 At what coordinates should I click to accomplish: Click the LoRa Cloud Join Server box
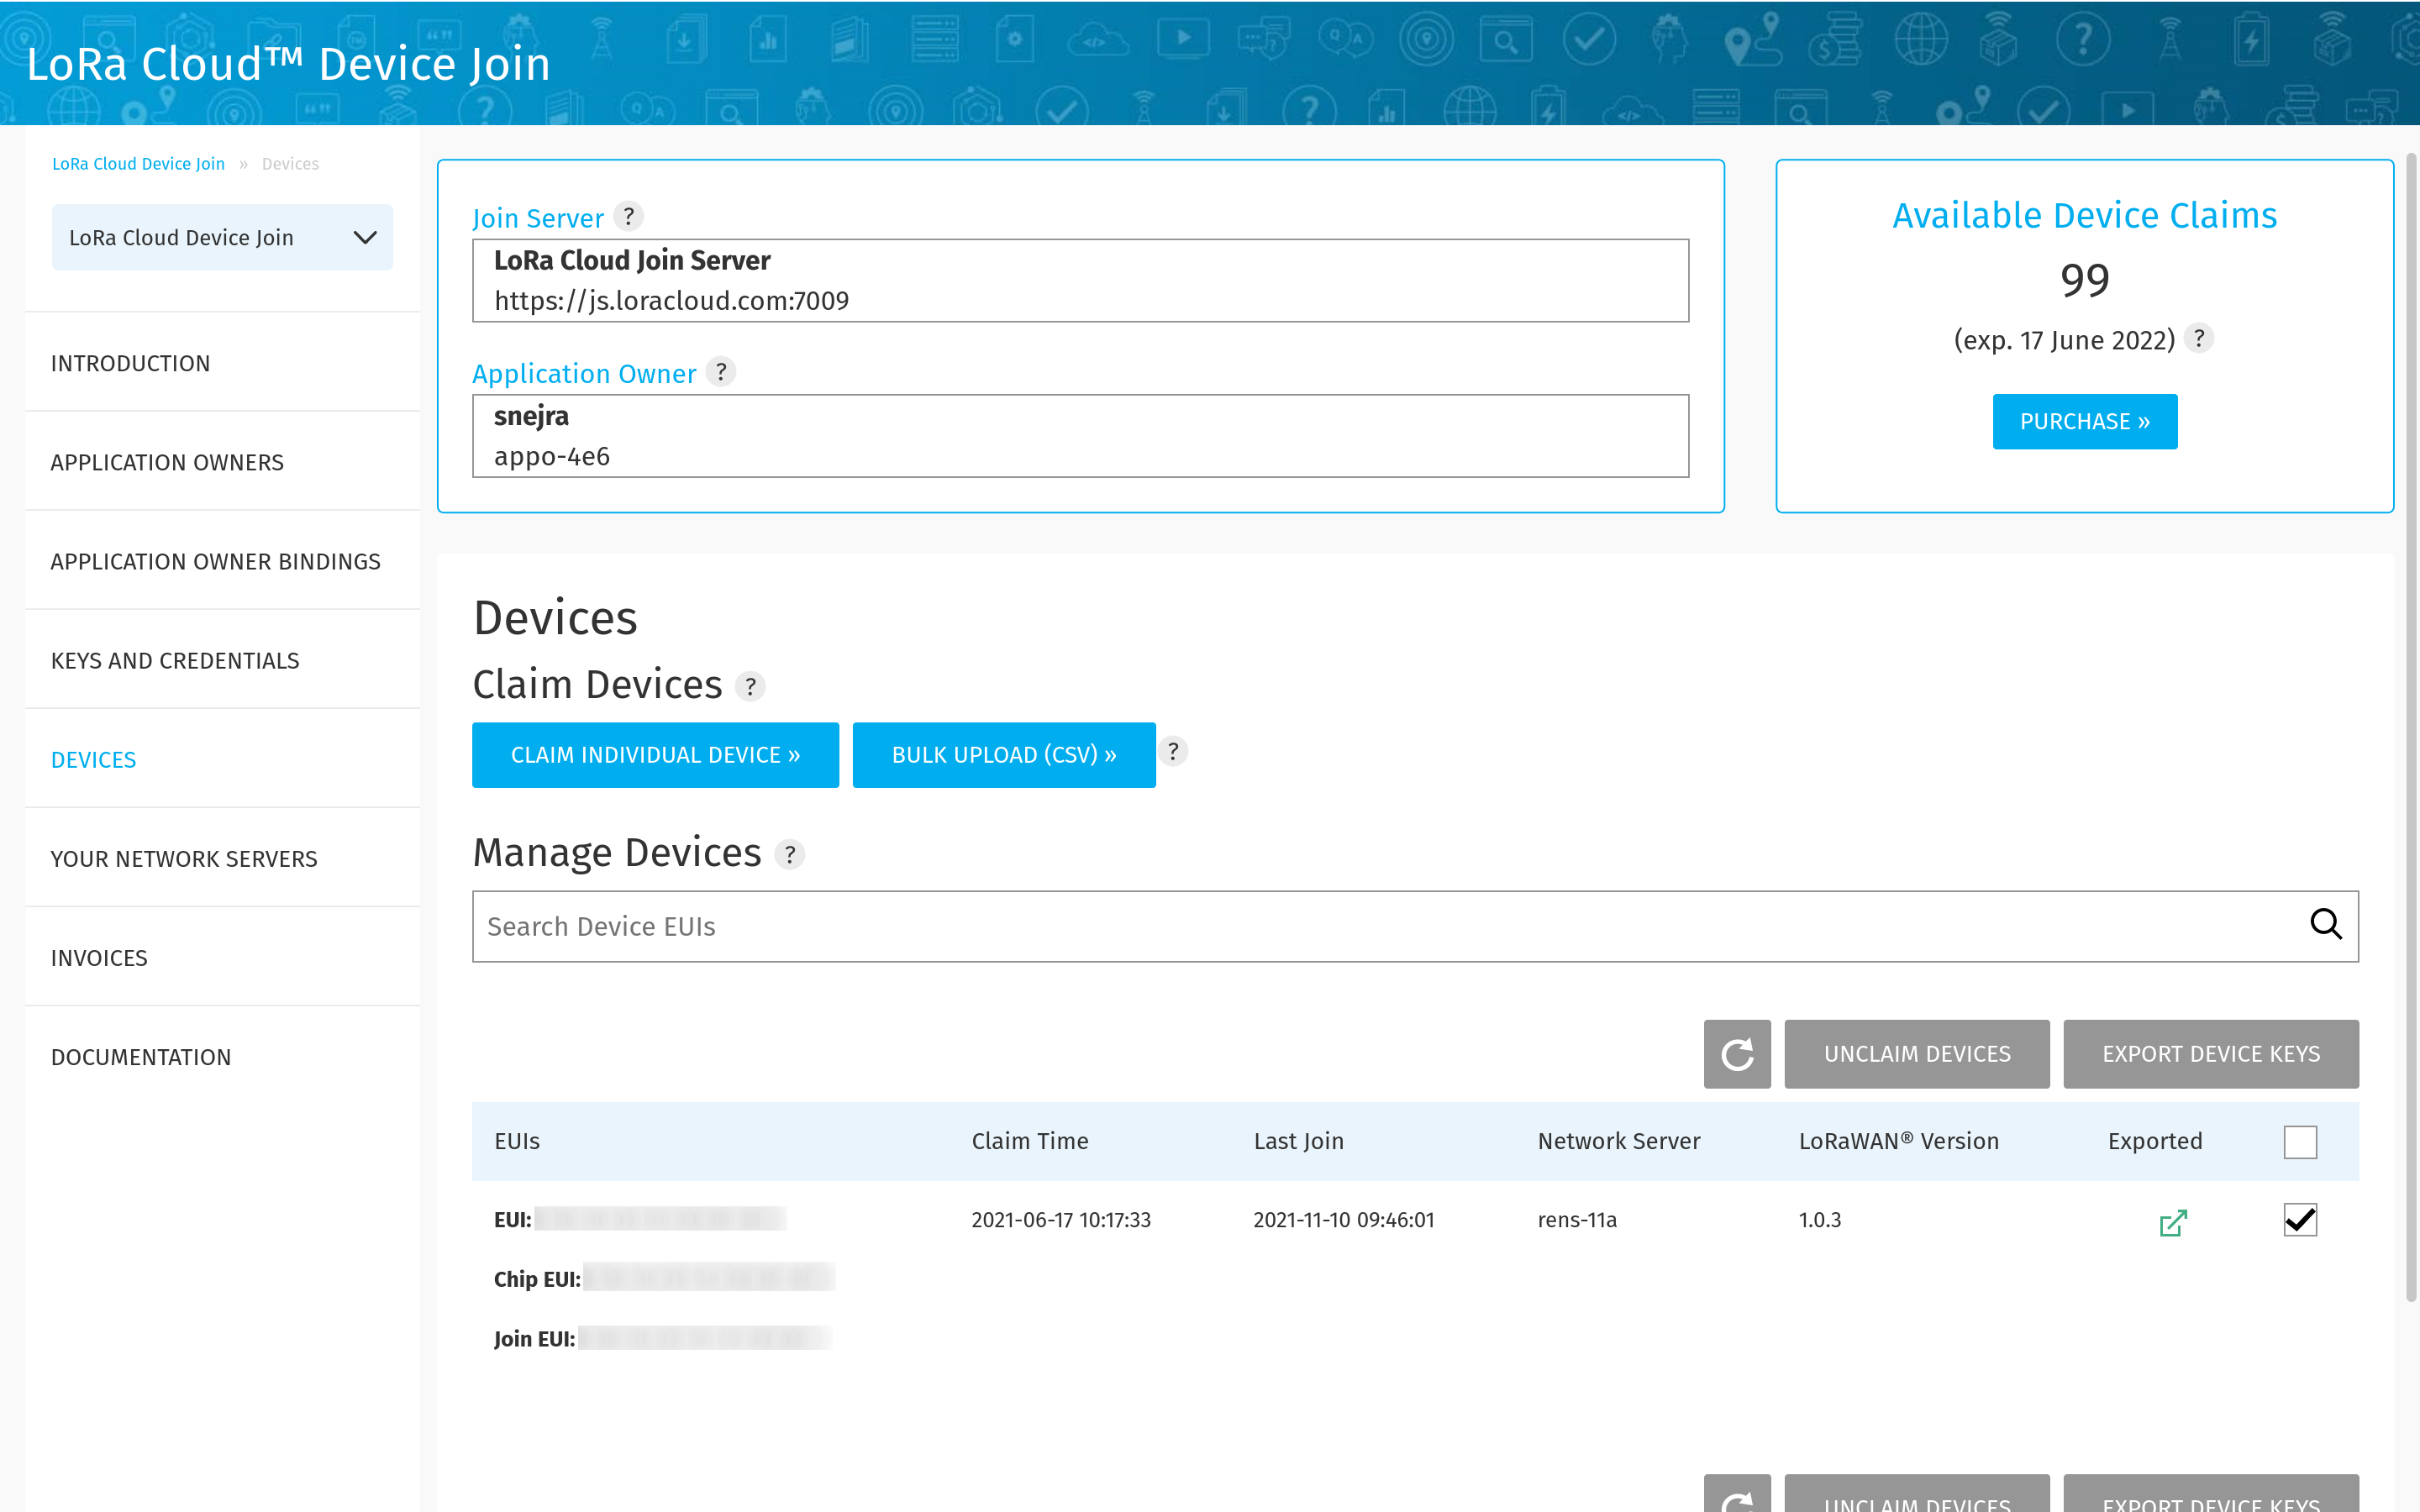[1080, 280]
